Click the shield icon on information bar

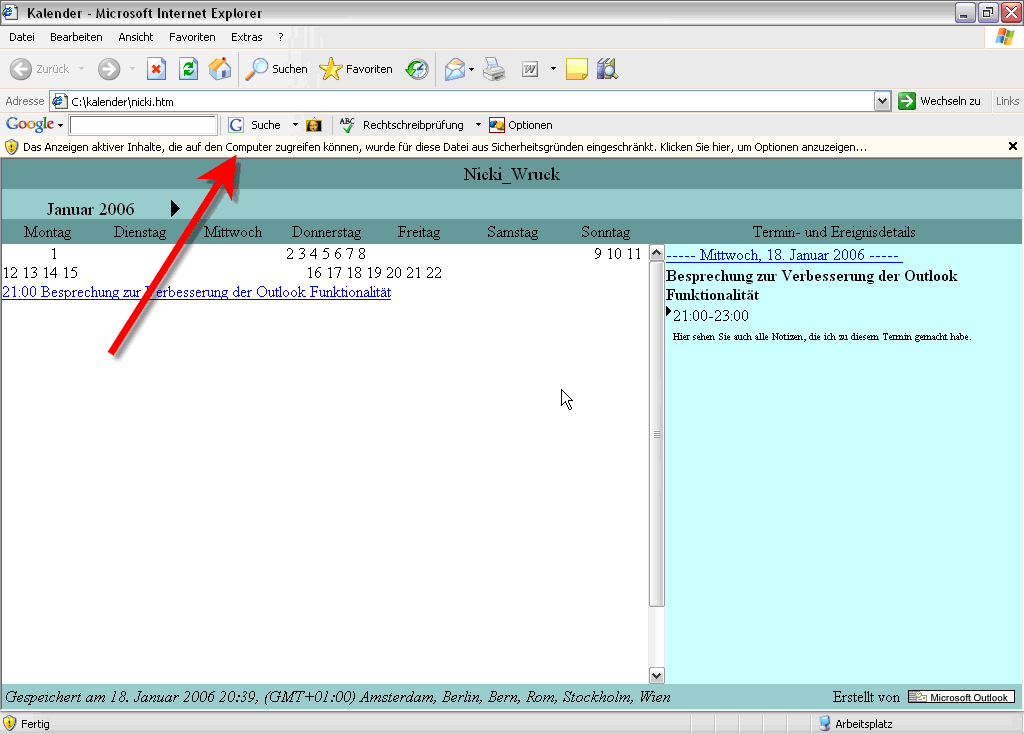click(11, 147)
